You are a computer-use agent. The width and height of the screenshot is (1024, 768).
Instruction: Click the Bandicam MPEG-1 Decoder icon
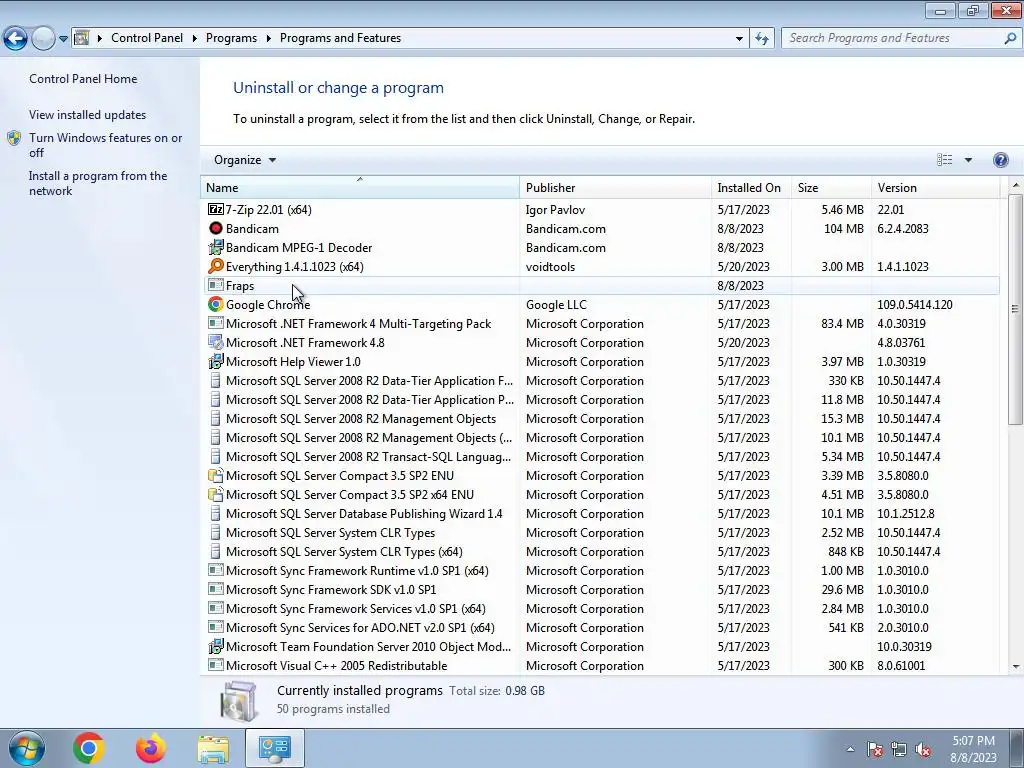tap(216, 248)
